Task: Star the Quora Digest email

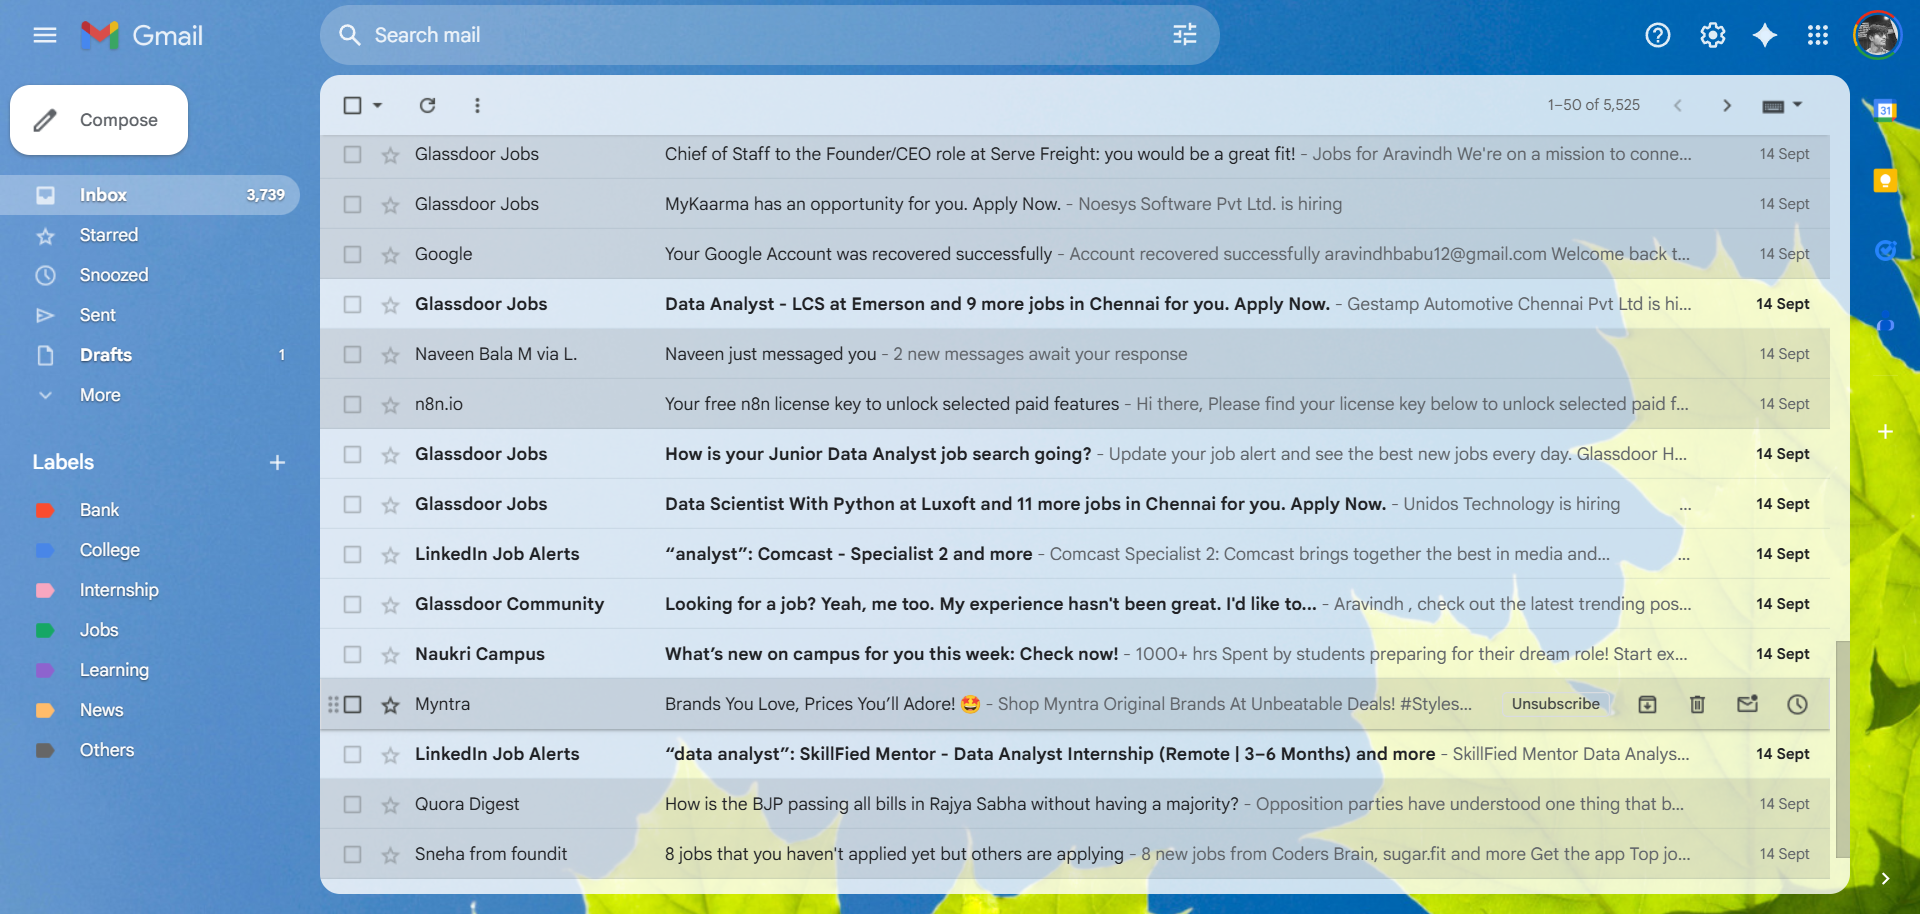Action: point(390,804)
